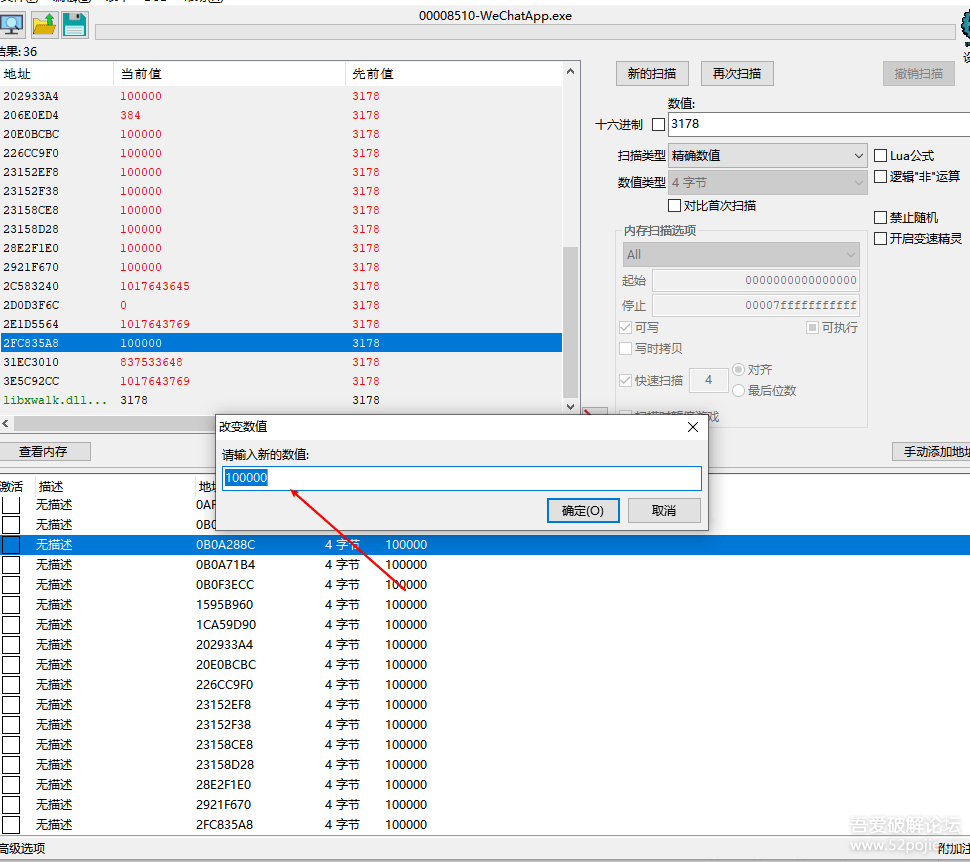Enable the 开启变速精灵 speedhack checkbox
Screen dimensions: 970x862
(x=880, y=239)
